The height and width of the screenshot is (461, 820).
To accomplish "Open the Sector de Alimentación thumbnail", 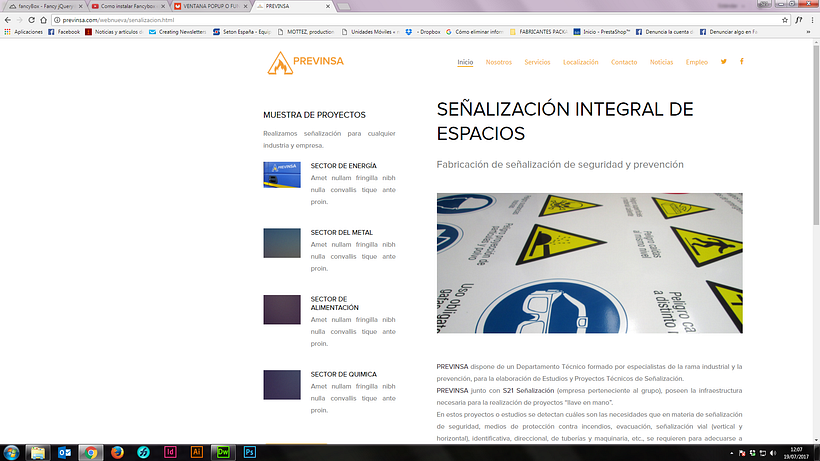I will (282, 309).
